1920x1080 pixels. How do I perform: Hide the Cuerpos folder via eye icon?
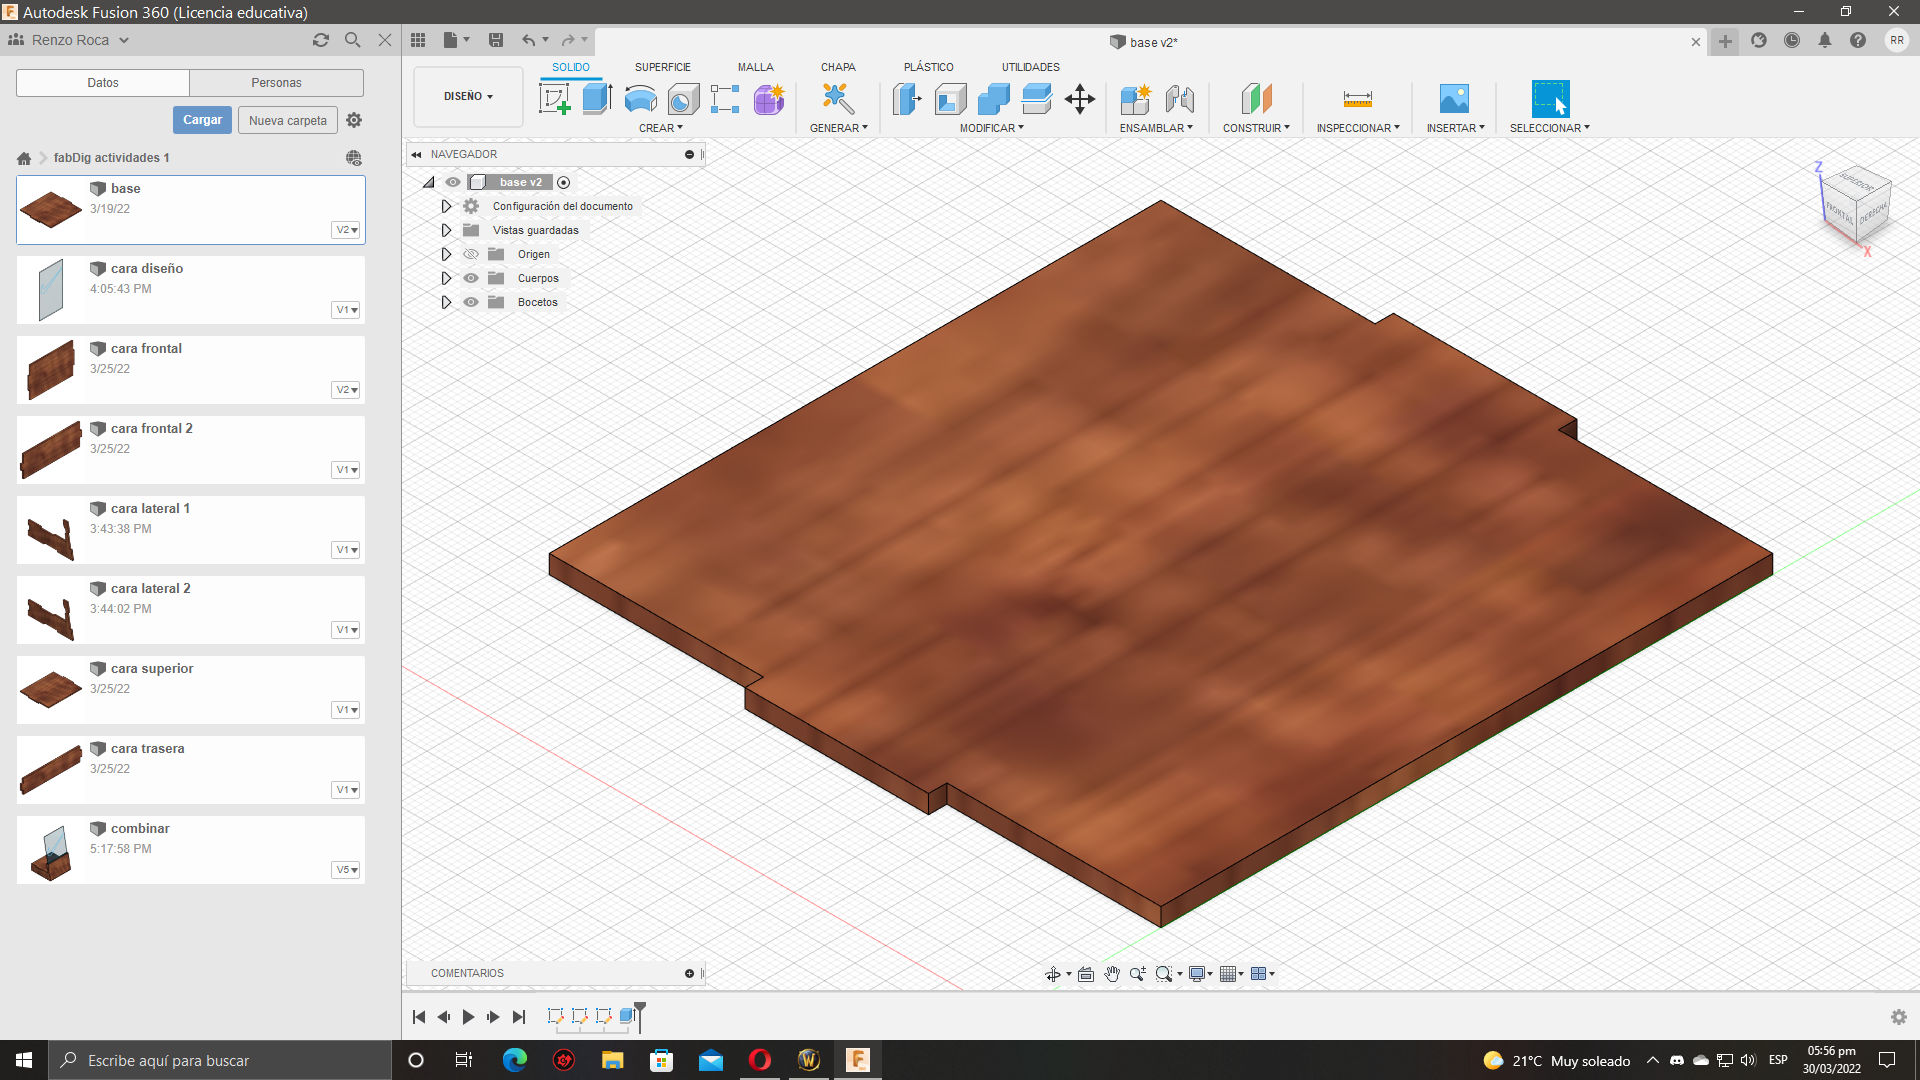pos(471,278)
